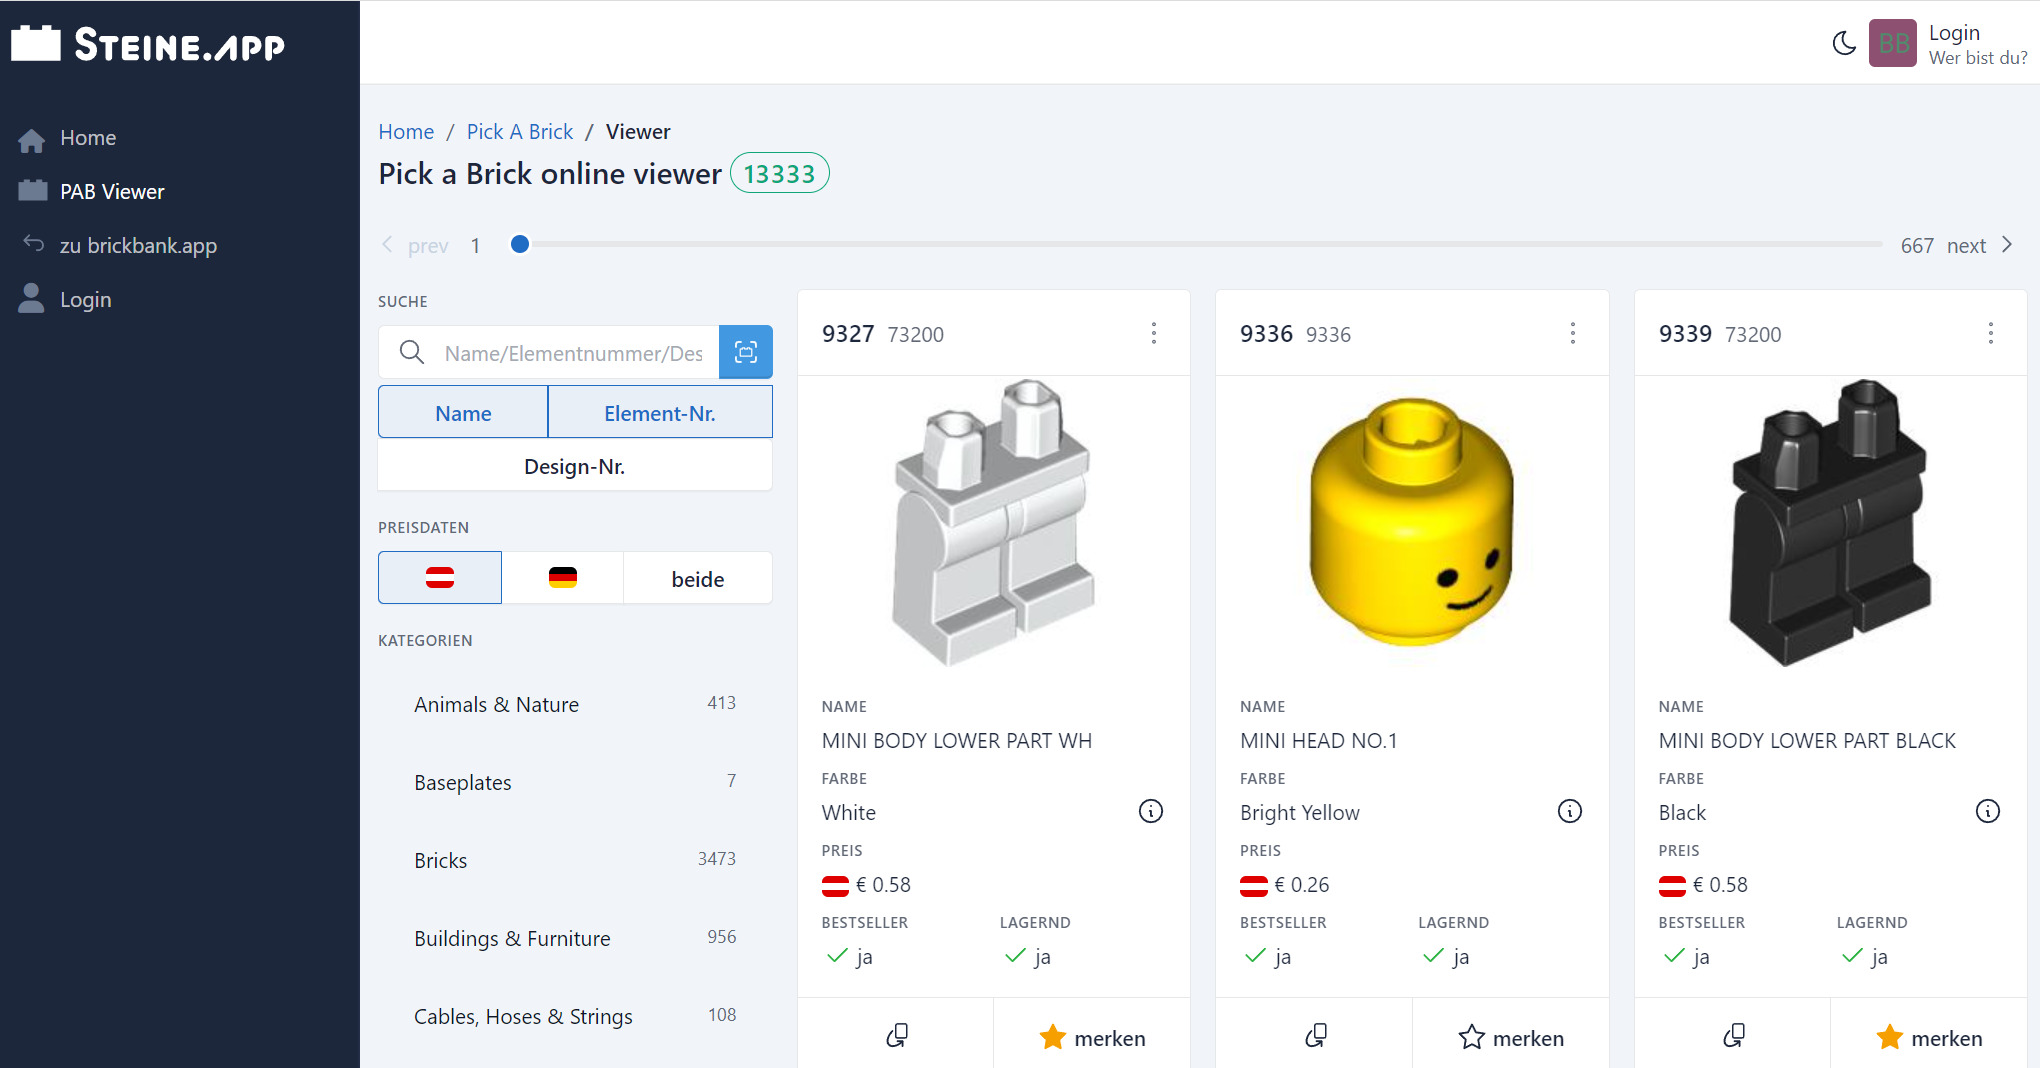Image resolution: width=2040 pixels, height=1068 pixels.
Task: Go to the next page with next
Action: point(1966,245)
